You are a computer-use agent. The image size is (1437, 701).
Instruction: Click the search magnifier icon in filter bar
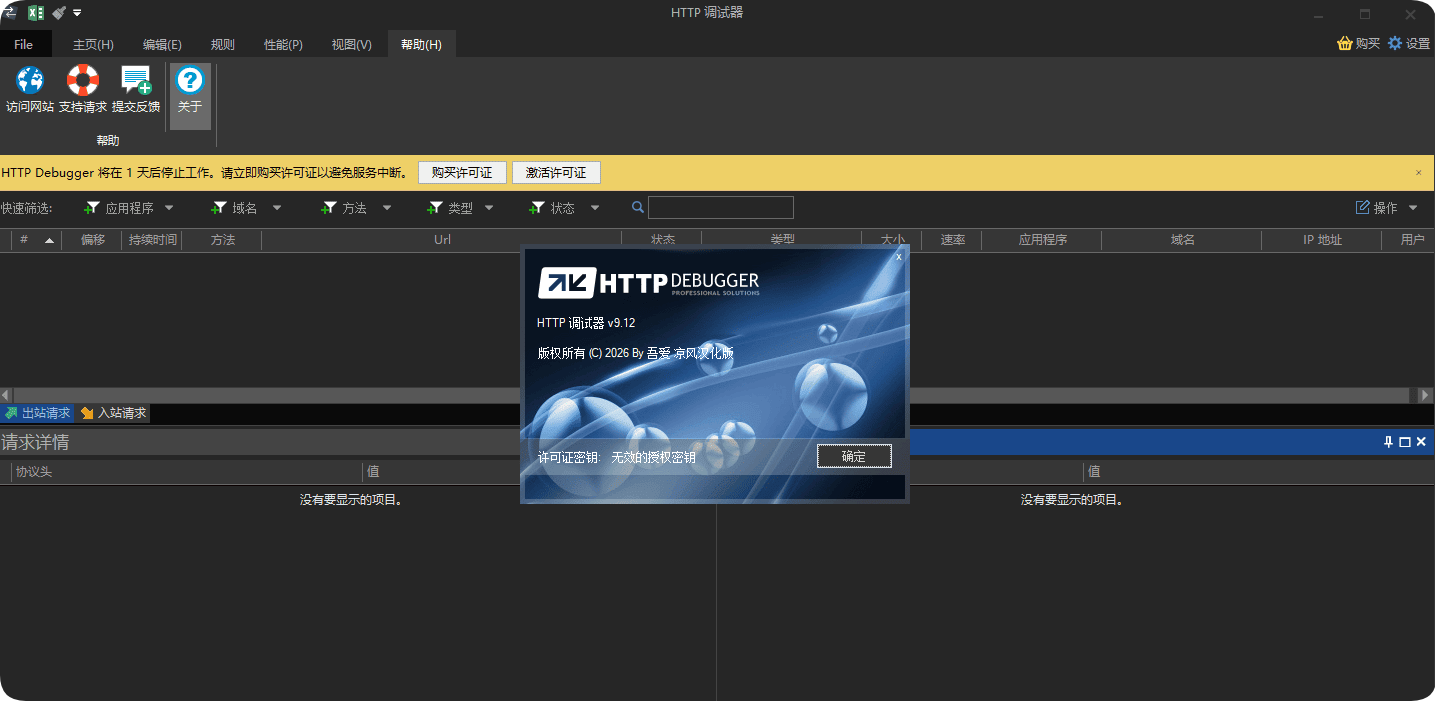[638, 208]
